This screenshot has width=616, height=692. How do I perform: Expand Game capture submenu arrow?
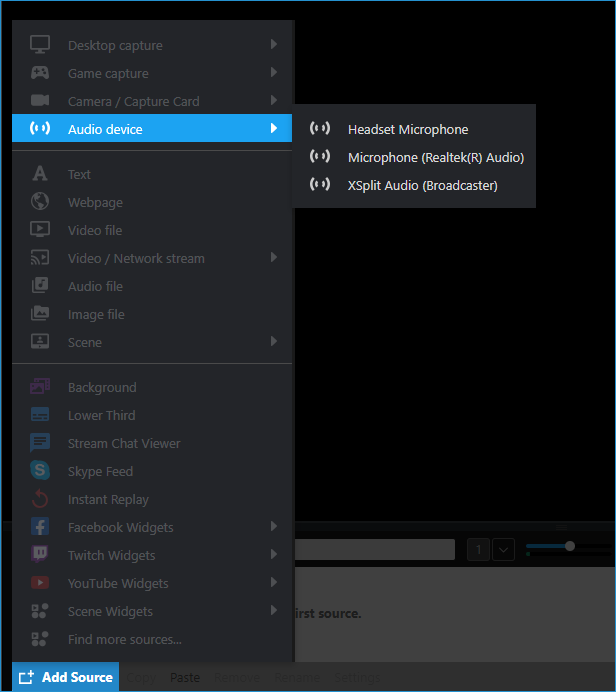274,72
